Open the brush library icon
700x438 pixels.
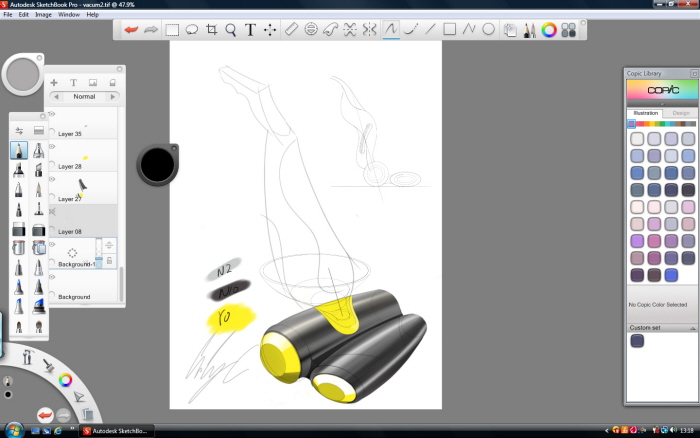tap(39, 131)
